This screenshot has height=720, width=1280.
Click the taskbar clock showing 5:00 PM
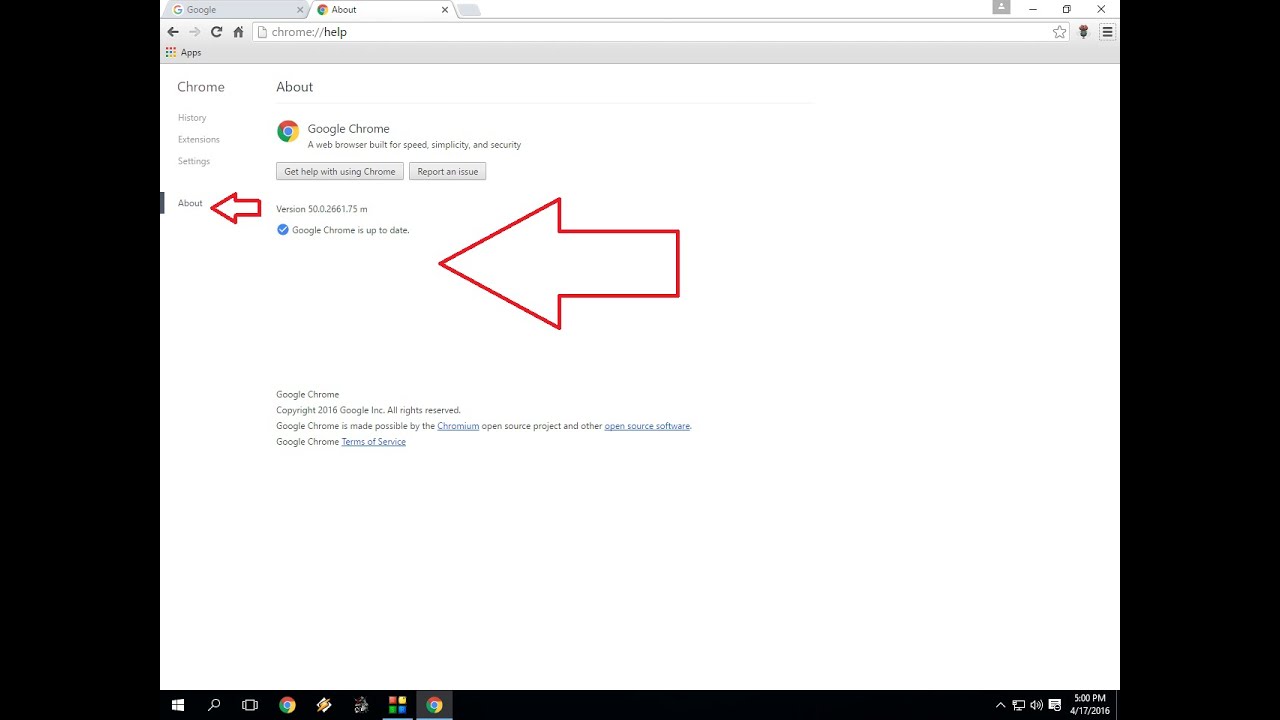[1090, 705]
